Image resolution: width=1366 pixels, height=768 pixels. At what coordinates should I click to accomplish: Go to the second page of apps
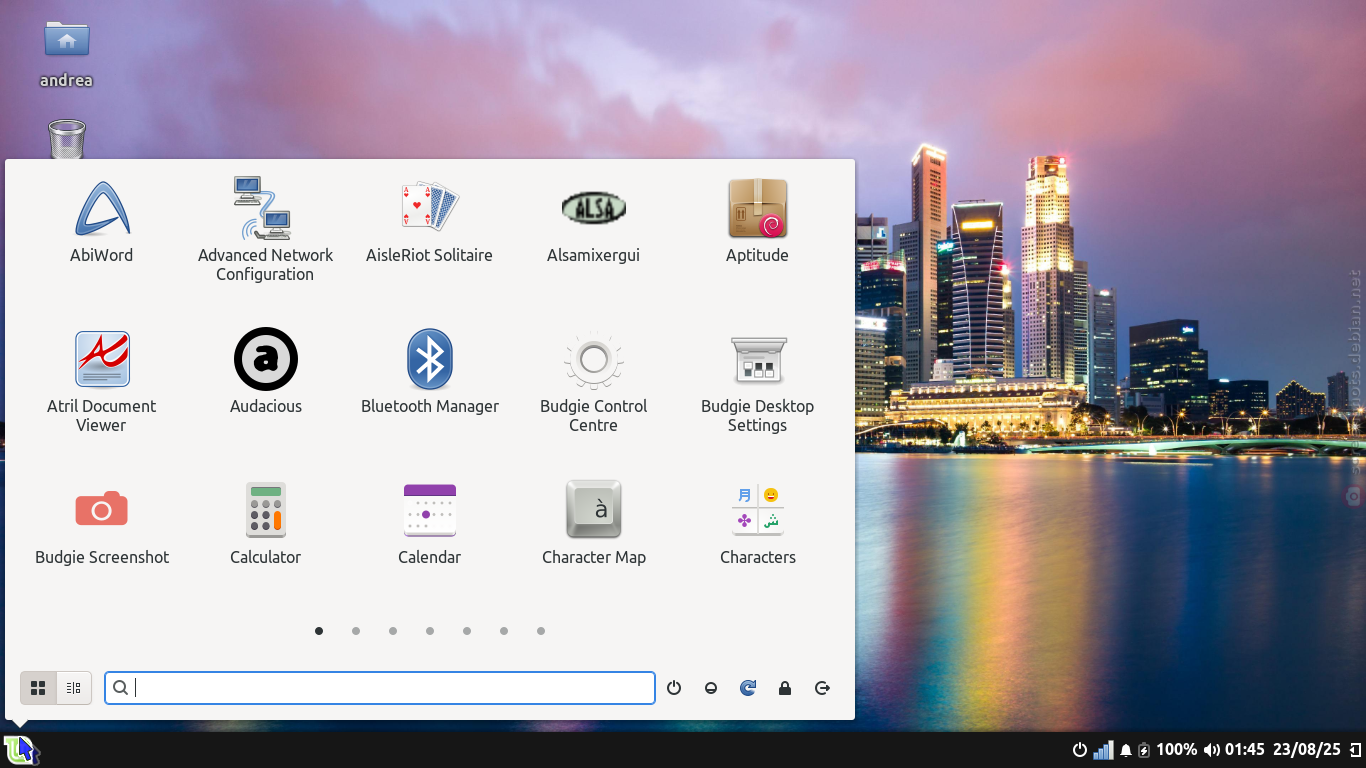(356, 631)
